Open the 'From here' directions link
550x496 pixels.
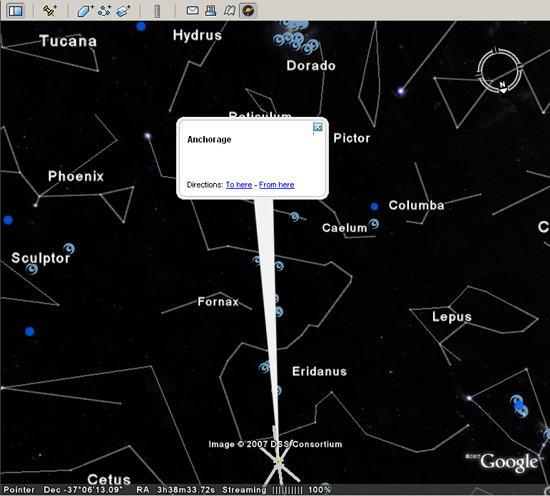click(x=277, y=185)
